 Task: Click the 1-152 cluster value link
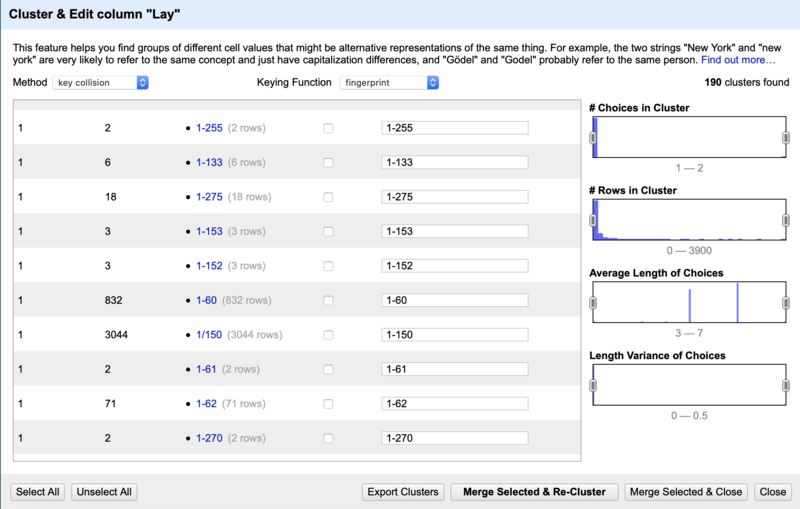point(209,266)
